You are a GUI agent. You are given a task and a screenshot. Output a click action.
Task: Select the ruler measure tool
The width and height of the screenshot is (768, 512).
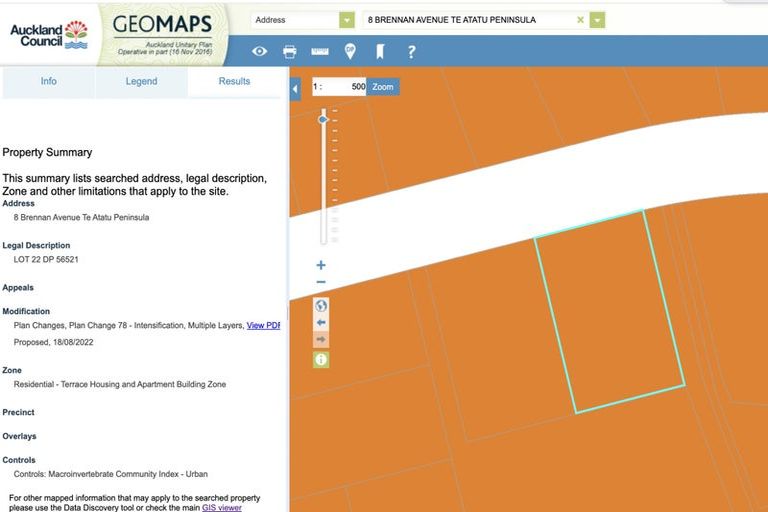tap(320, 51)
